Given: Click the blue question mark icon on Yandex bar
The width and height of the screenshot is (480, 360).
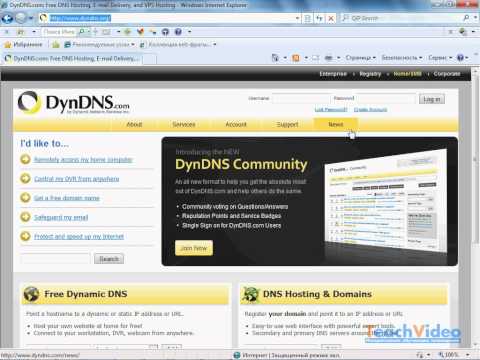Looking at the screenshot, I should [178, 32].
